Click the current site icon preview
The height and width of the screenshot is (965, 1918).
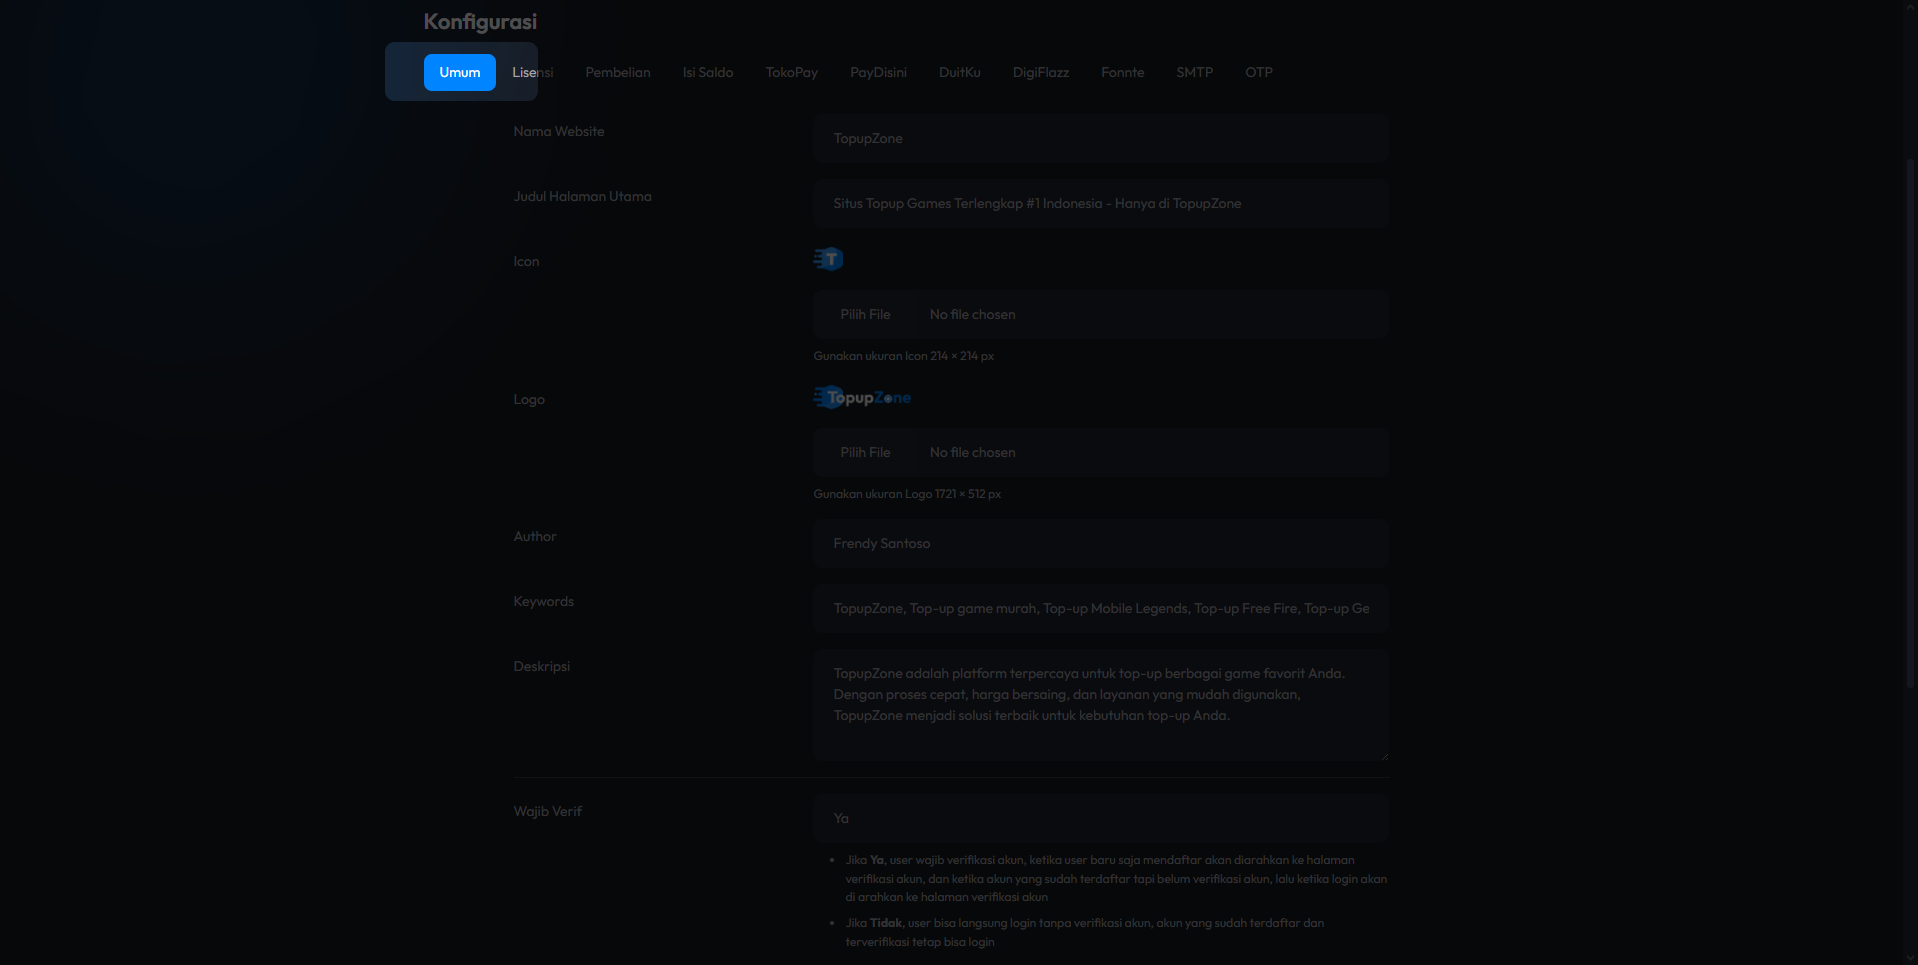(x=828, y=259)
